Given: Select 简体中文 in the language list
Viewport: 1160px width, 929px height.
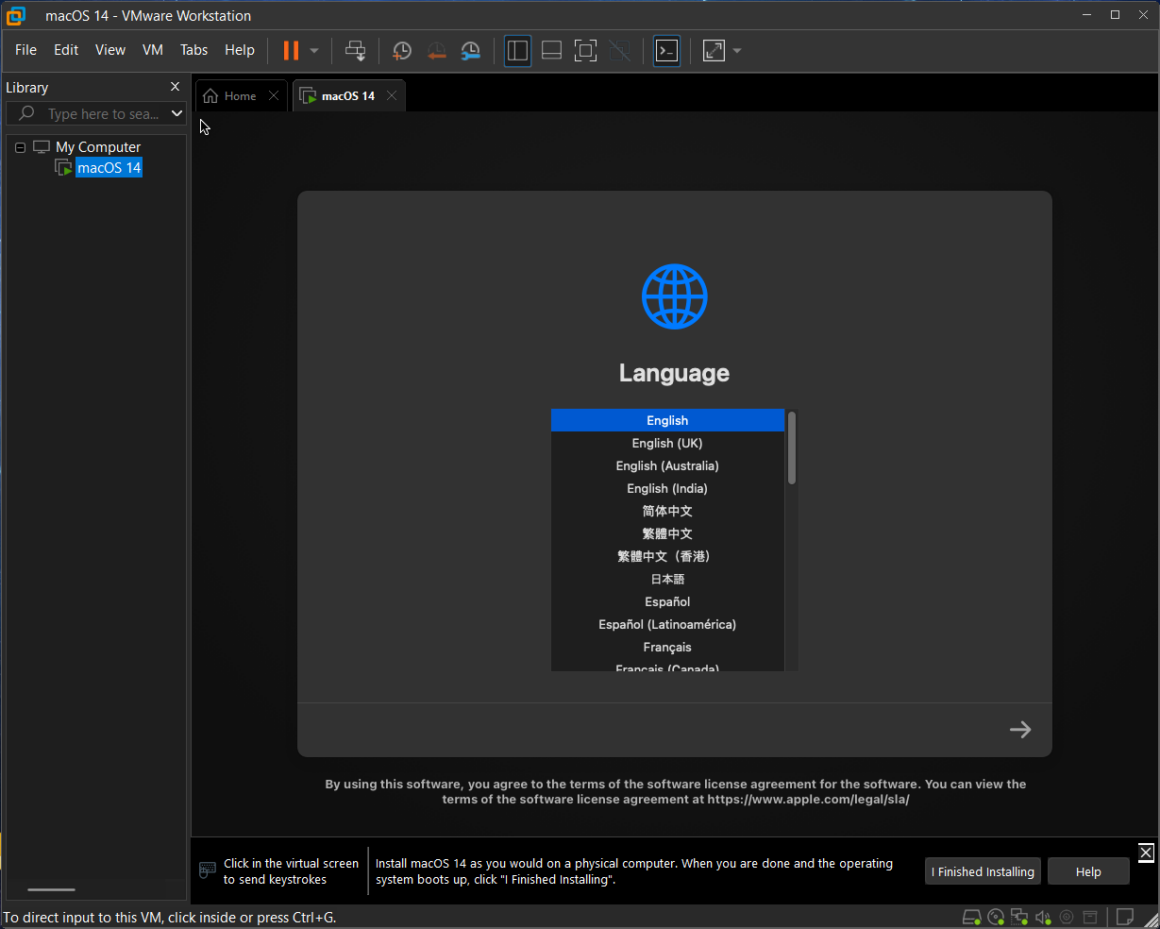Looking at the screenshot, I should point(667,511).
